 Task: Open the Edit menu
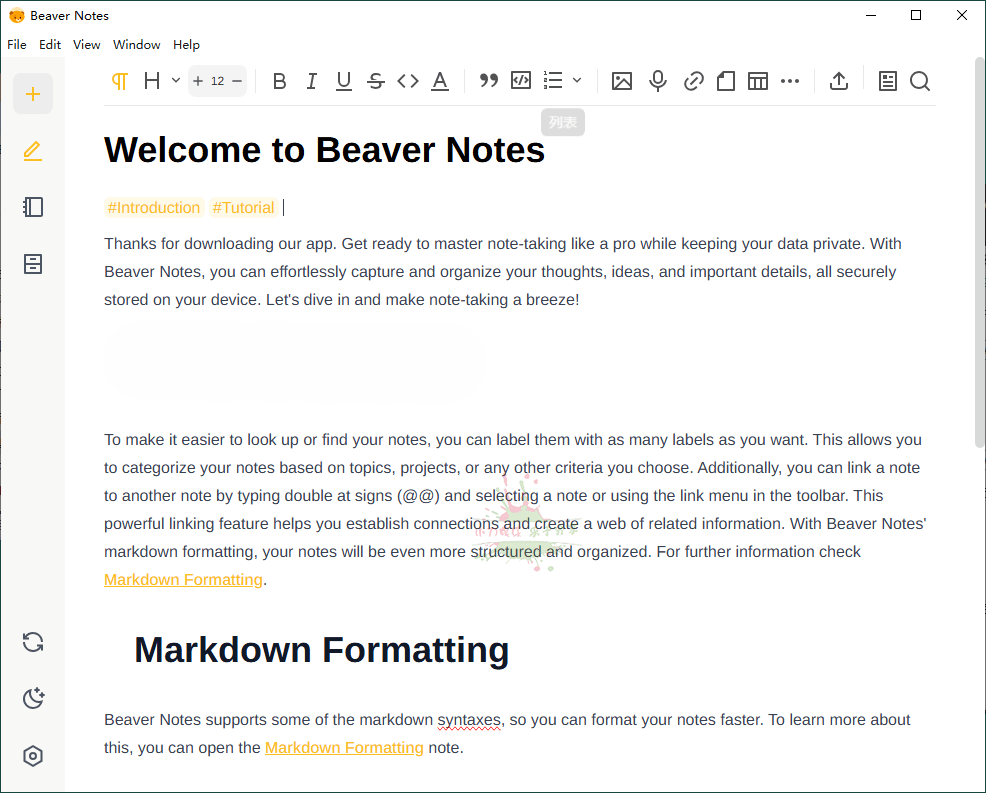click(50, 45)
